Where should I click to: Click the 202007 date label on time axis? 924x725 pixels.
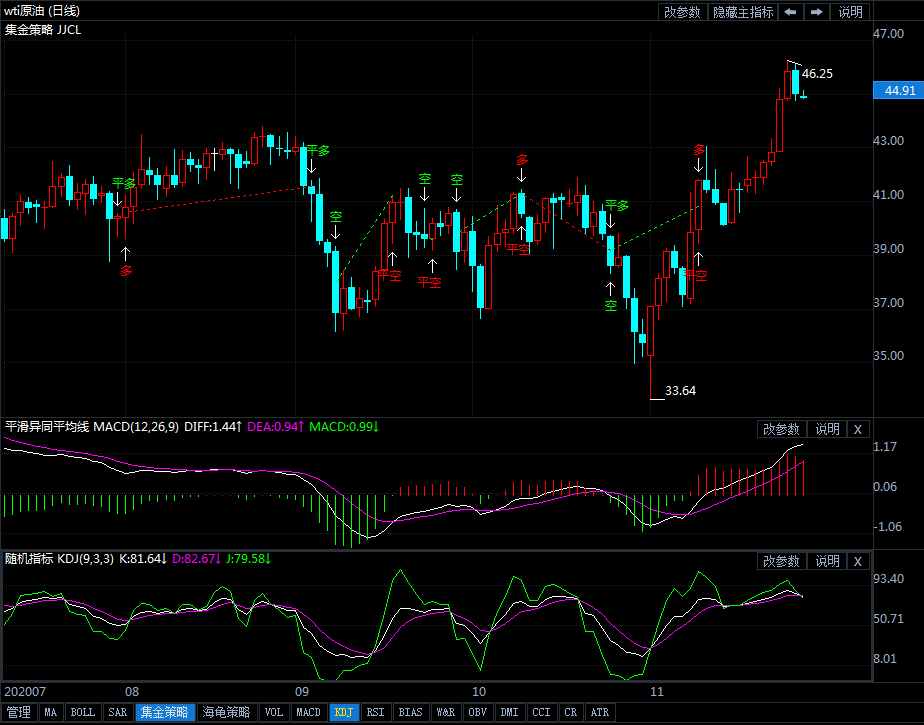click(x=25, y=692)
